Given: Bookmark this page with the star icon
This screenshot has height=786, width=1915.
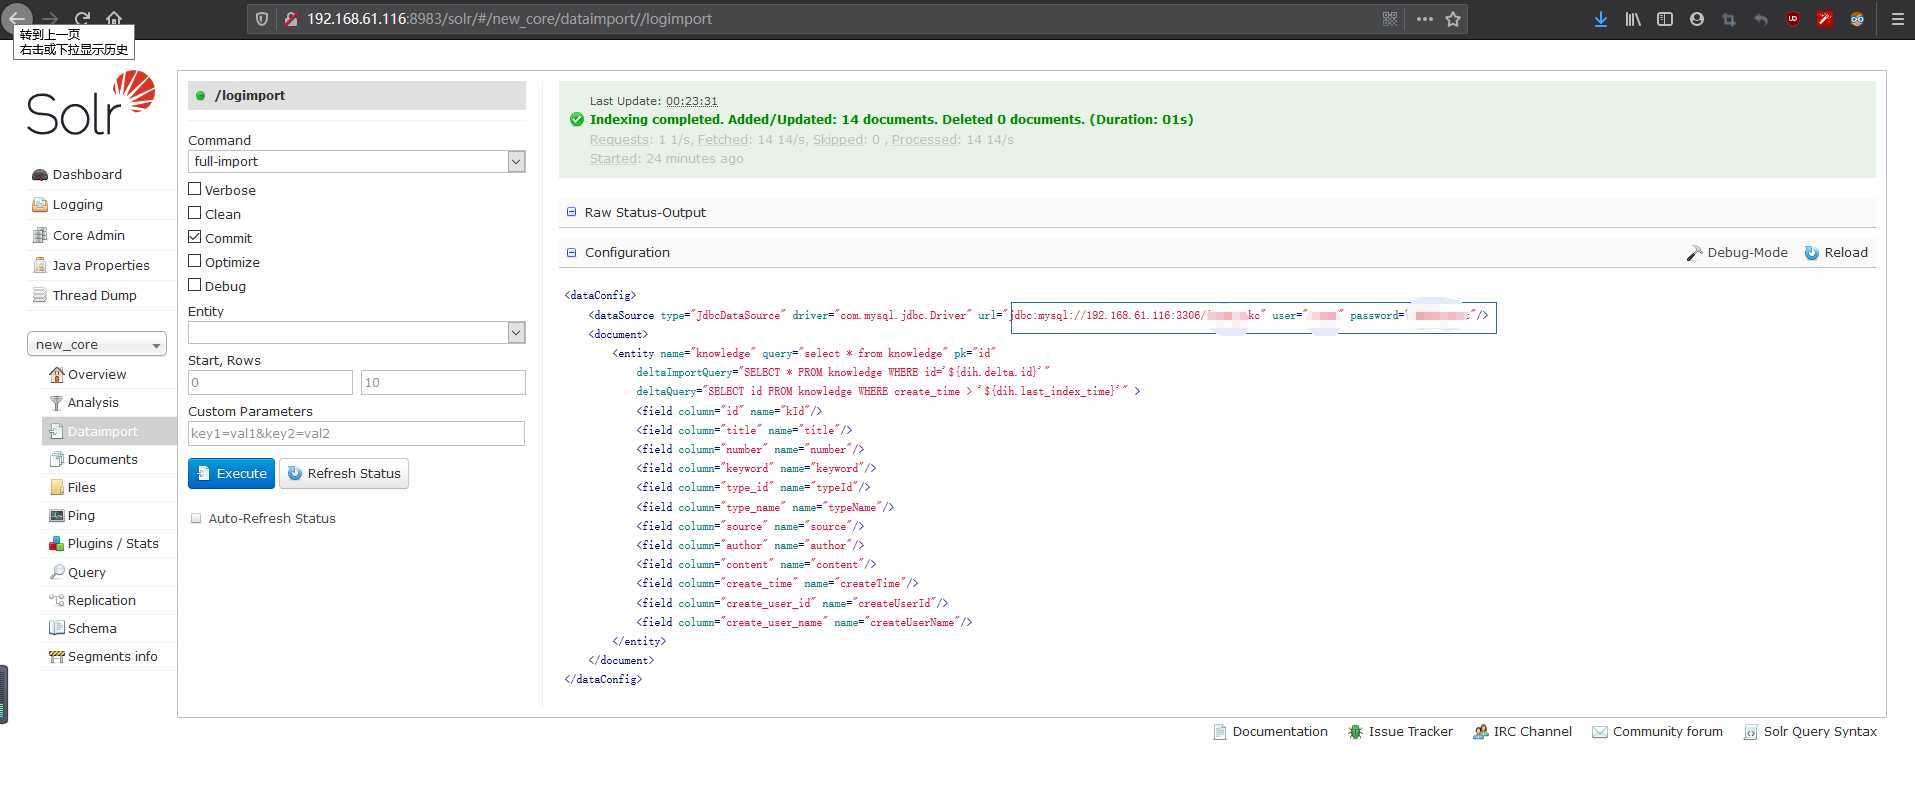Looking at the screenshot, I should pyautogui.click(x=1453, y=19).
